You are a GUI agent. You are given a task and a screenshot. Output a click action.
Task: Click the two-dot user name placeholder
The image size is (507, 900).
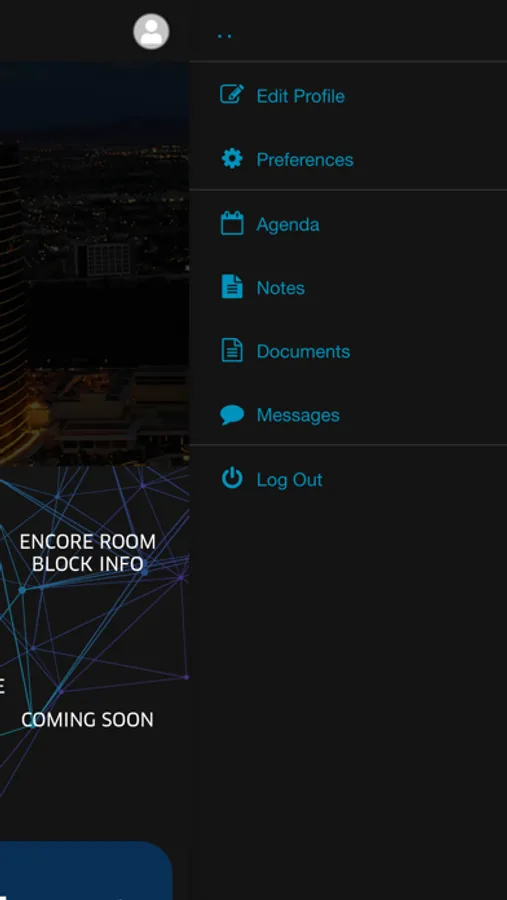(x=225, y=37)
